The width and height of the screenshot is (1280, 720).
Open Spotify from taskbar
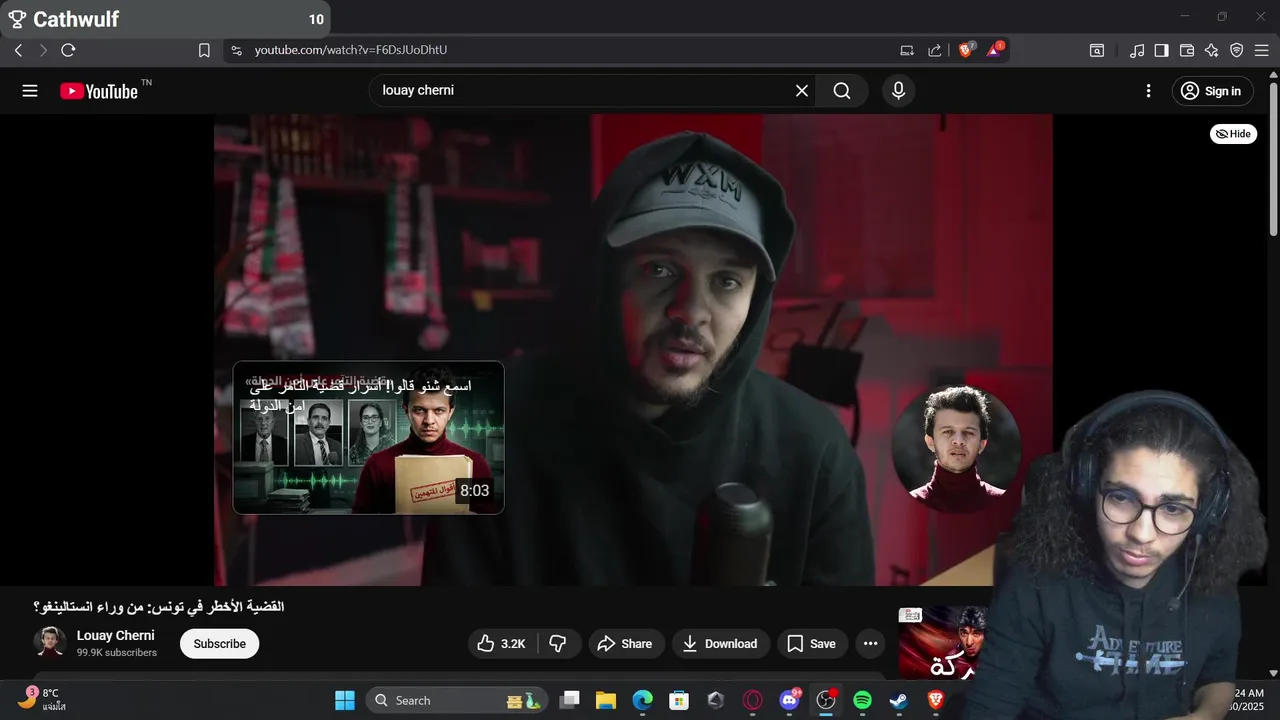(x=863, y=700)
